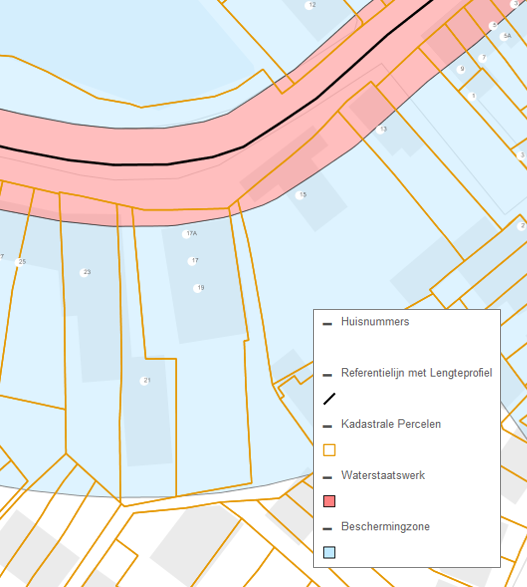
Task: Collapse the Waterstaatswerk legend group
Action: coord(327,477)
